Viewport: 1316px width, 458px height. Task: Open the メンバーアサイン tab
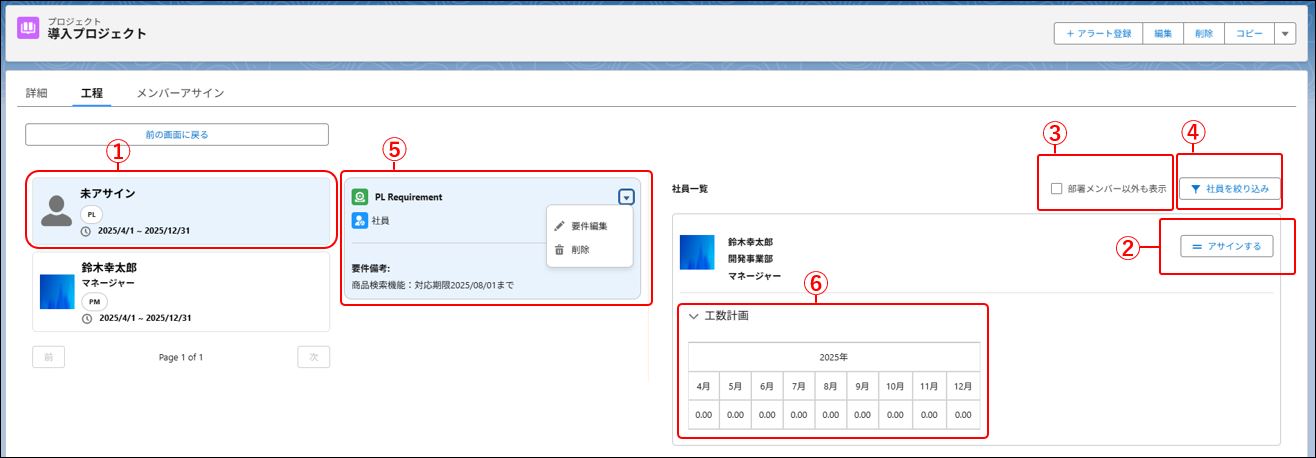(180, 93)
